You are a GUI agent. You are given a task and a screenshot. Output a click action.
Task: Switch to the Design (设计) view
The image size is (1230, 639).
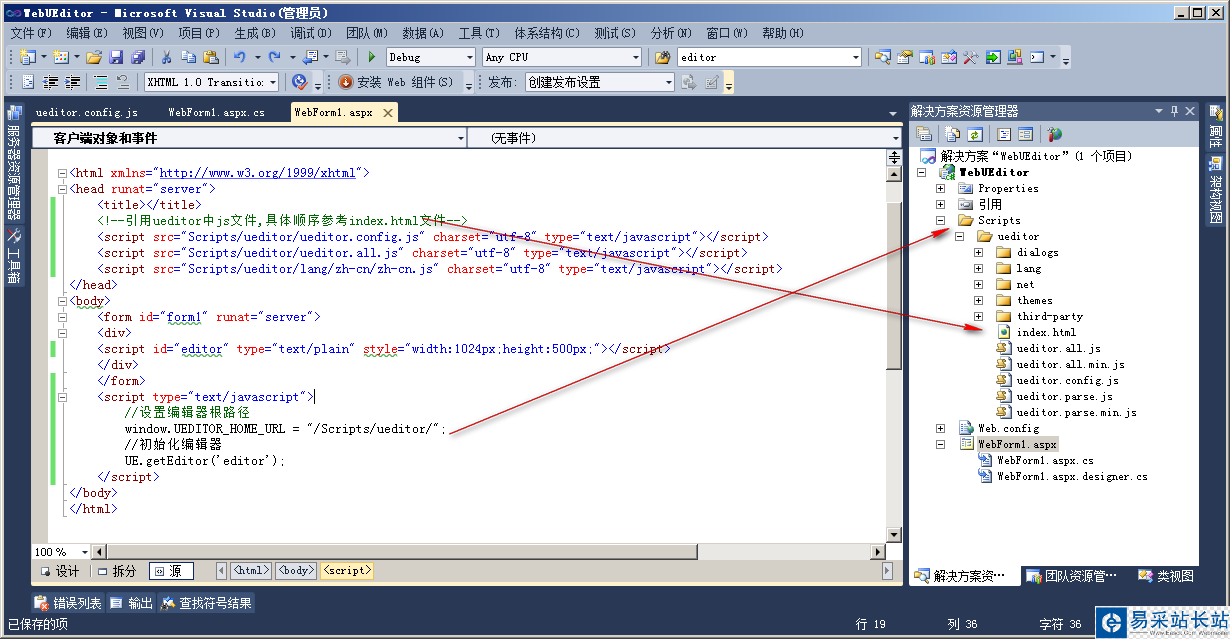[59, 571]
